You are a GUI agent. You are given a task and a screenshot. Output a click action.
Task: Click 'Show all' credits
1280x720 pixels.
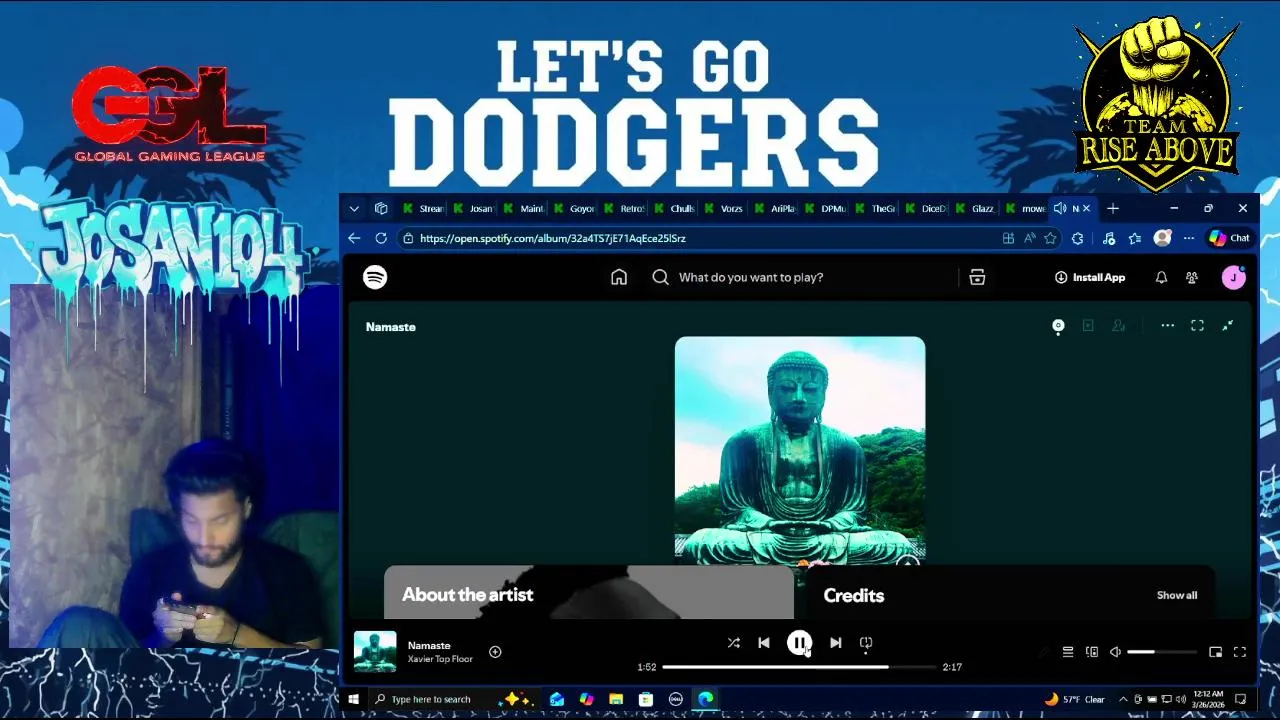tap(1177, 595)
